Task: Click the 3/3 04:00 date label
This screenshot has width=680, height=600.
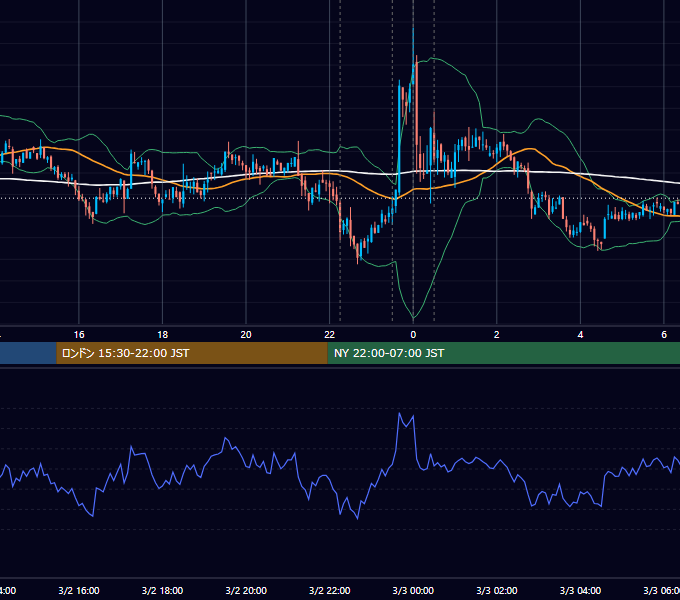Action: pos(580,590)
